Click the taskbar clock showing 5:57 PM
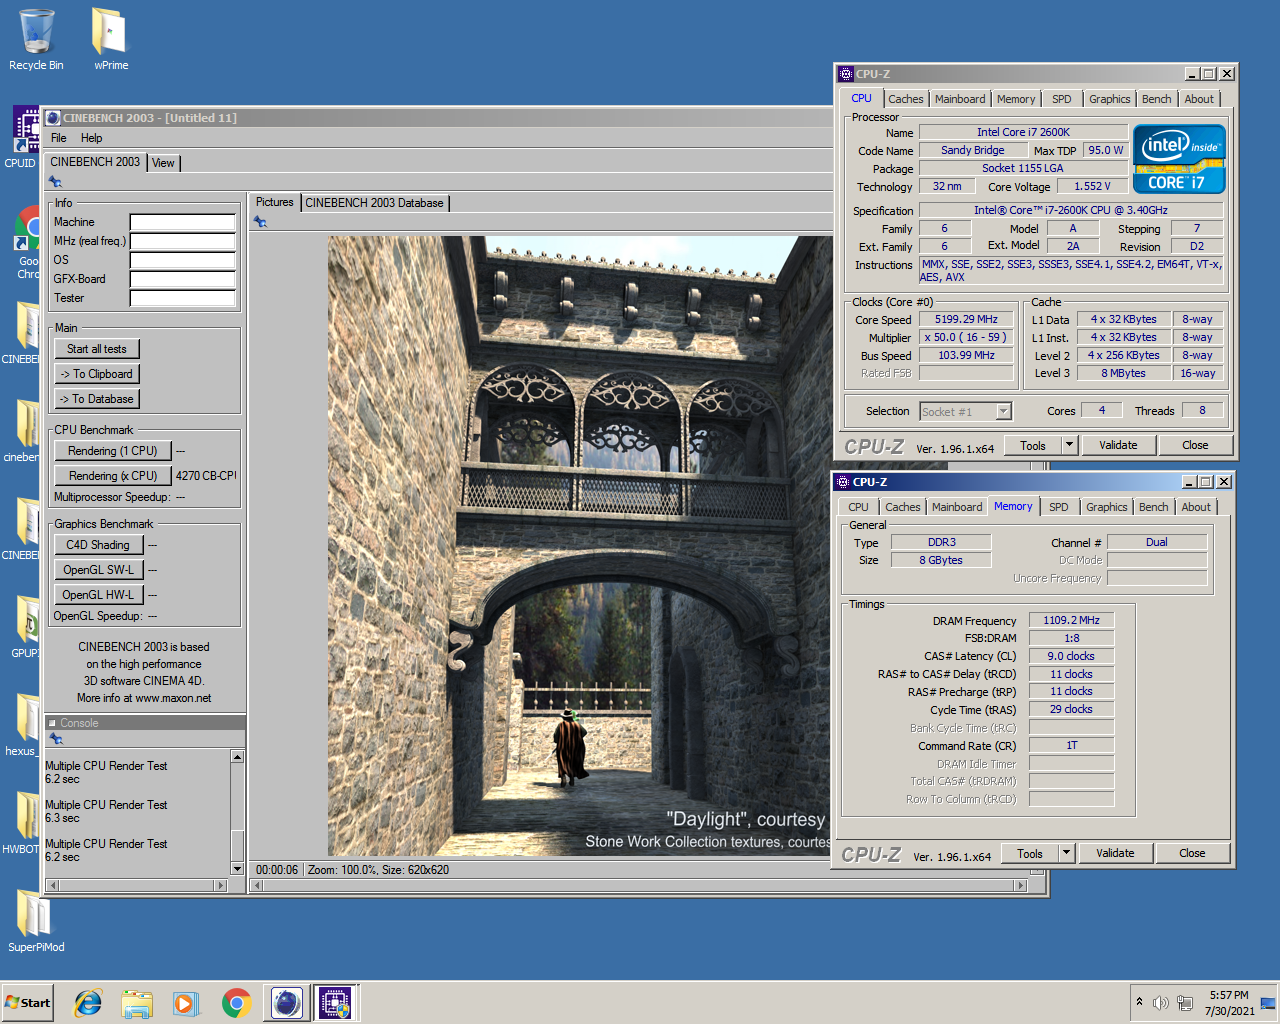The width and height of the screenshot is (1280, 1024). tap(1229, 1003)
